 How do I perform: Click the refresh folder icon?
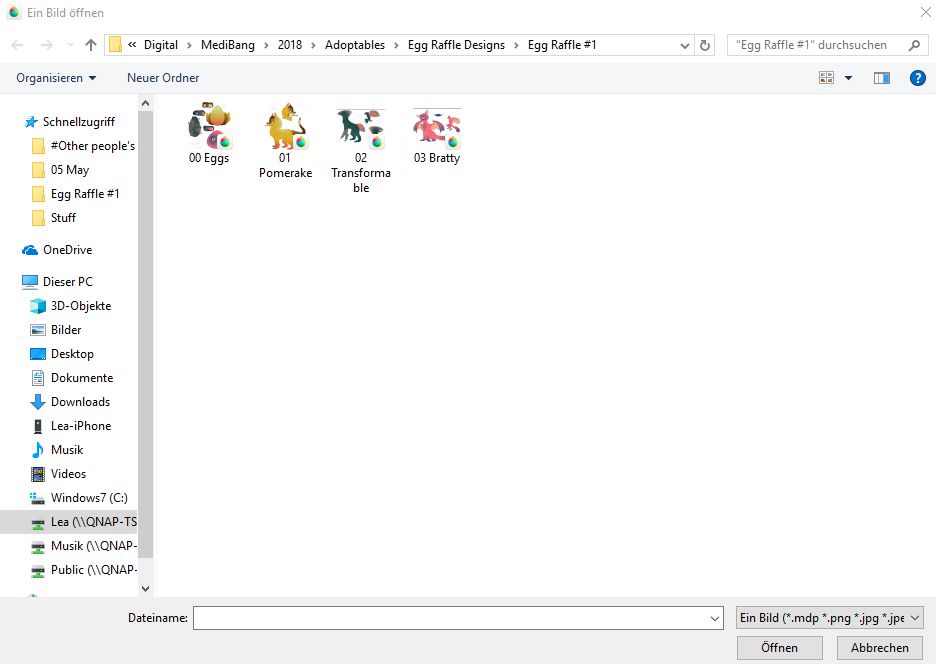coord(706,45)
